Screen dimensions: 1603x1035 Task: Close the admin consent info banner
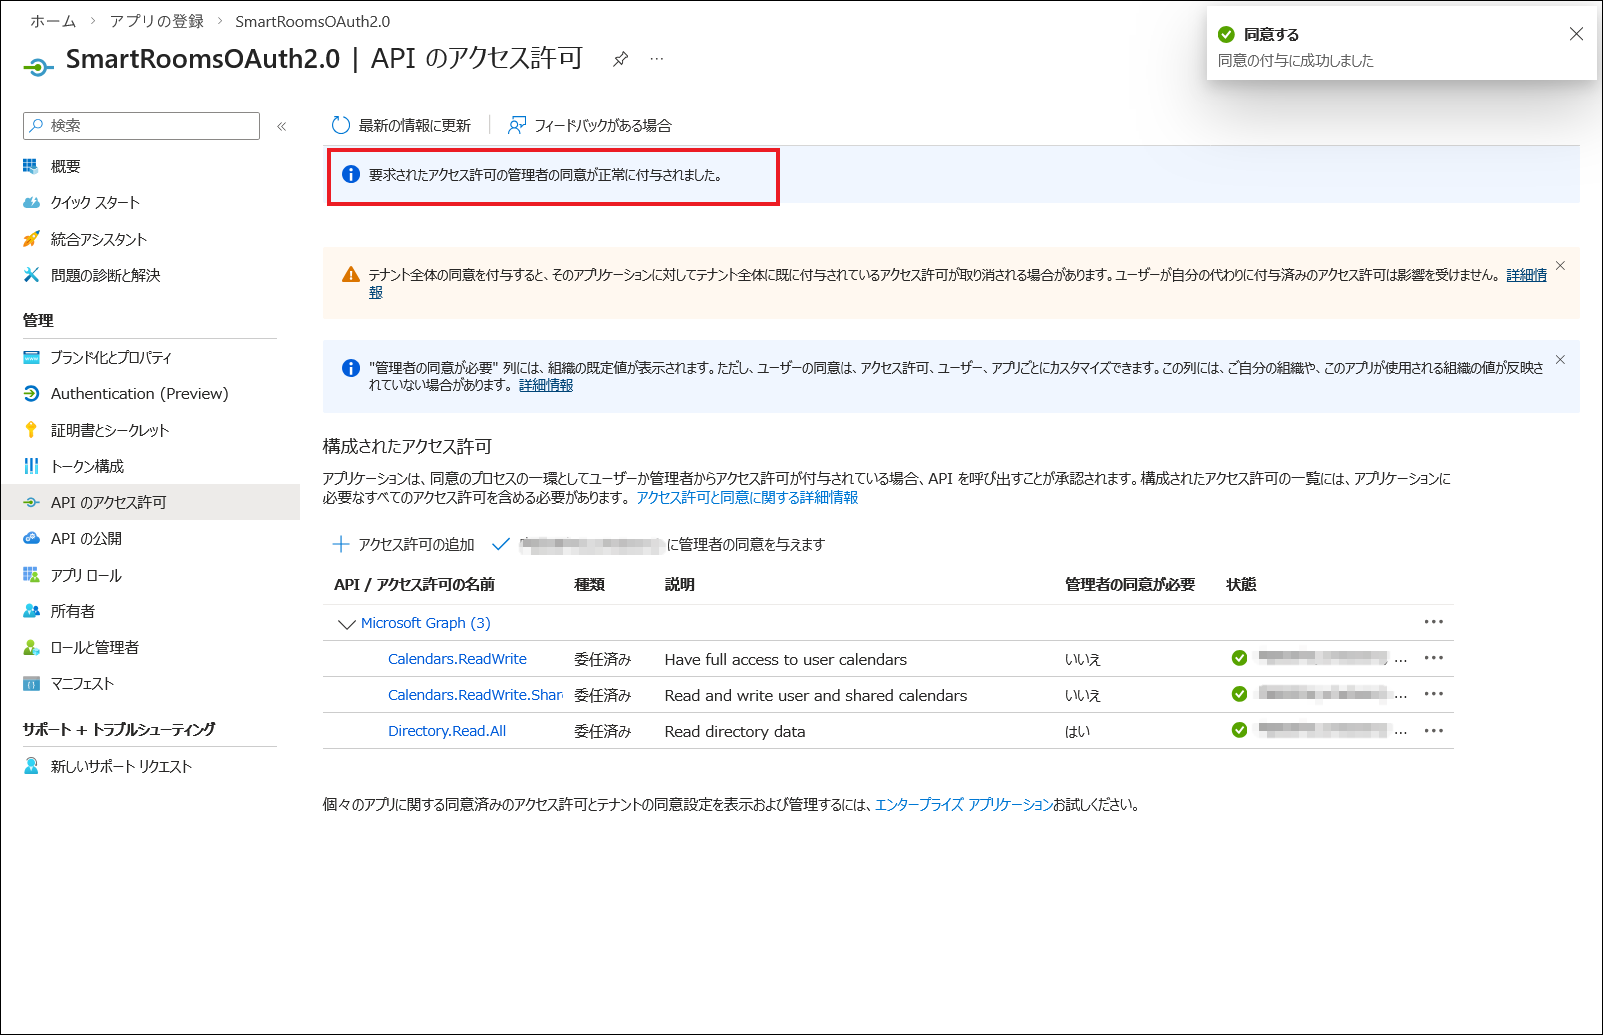[1560, 360]
